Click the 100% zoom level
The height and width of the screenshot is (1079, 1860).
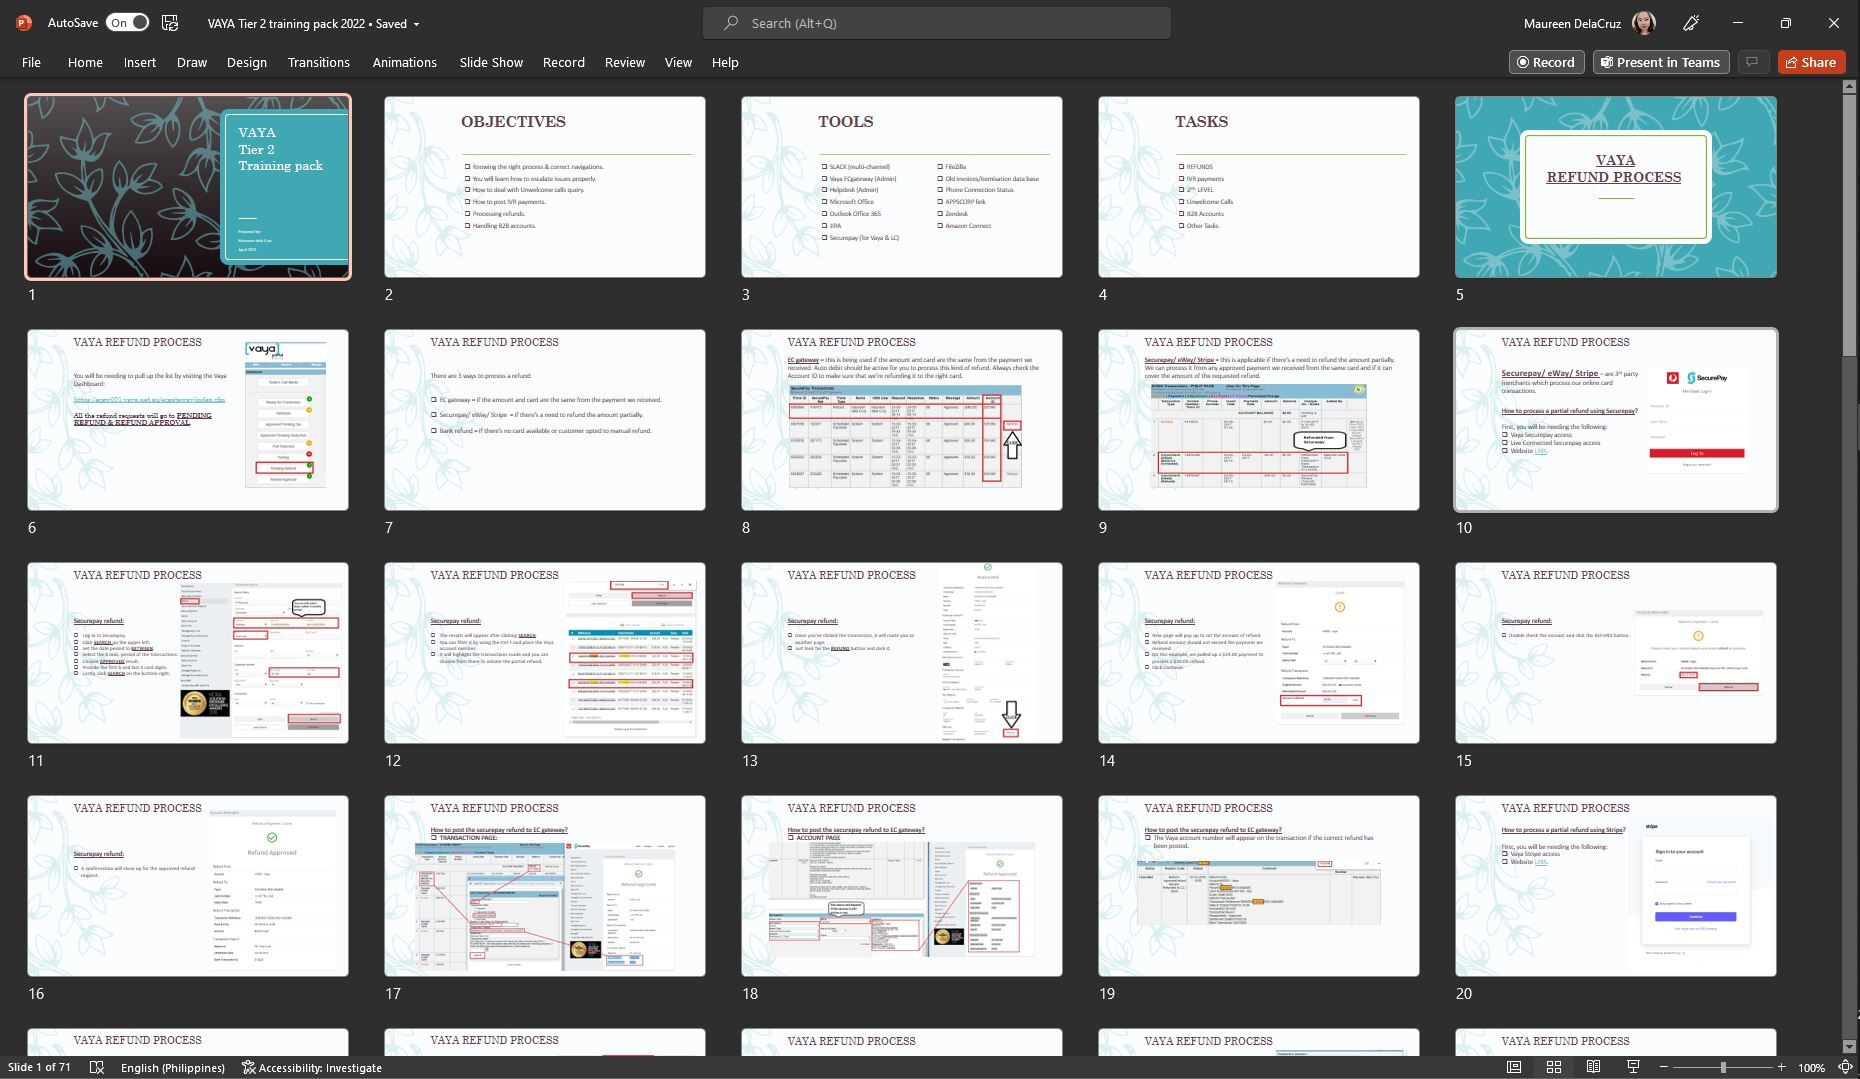click(x=1811, y=1067)
